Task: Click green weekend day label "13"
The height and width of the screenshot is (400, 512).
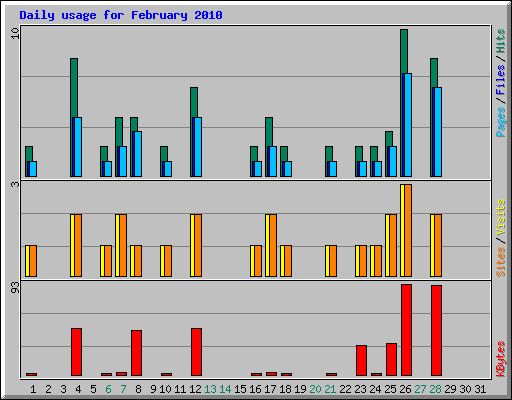Action: click(x=210, y=389)
